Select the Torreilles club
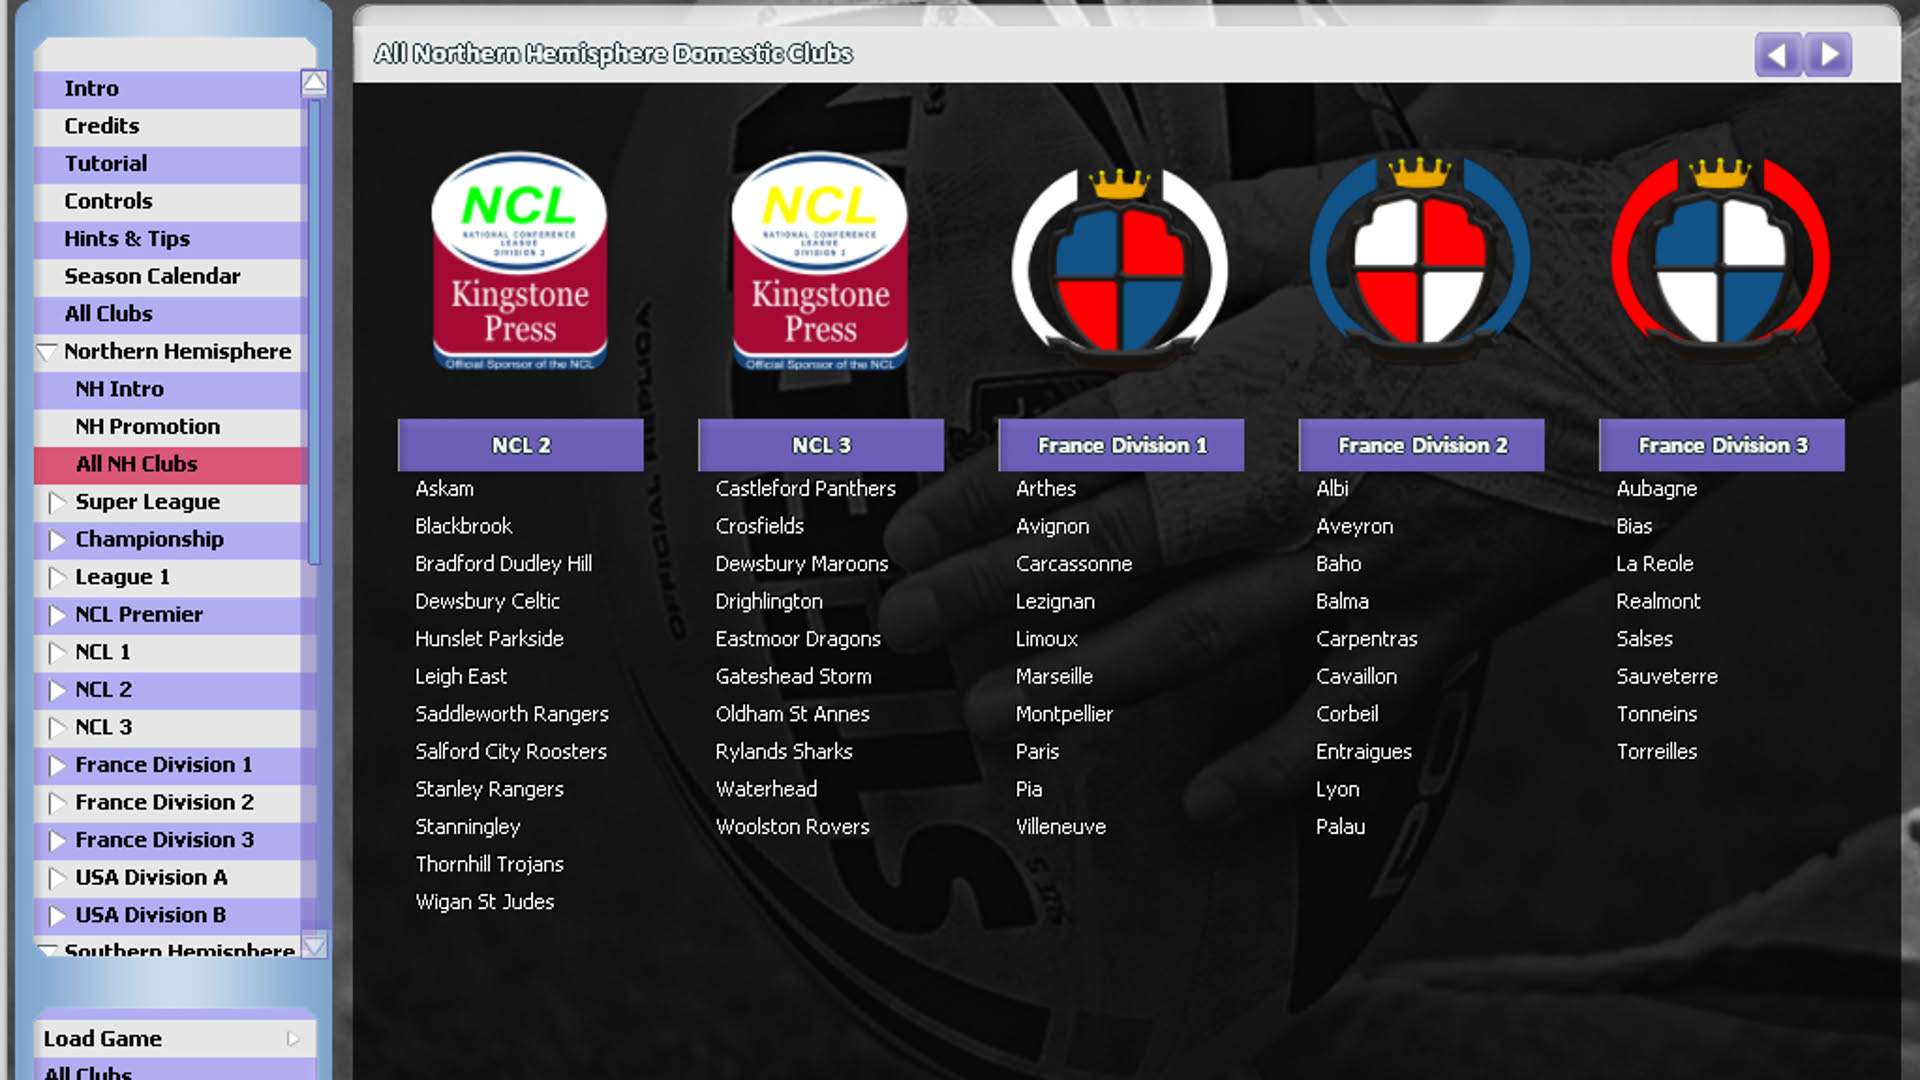Screen dimensions: 1920x1080 tap(1656, 752)
